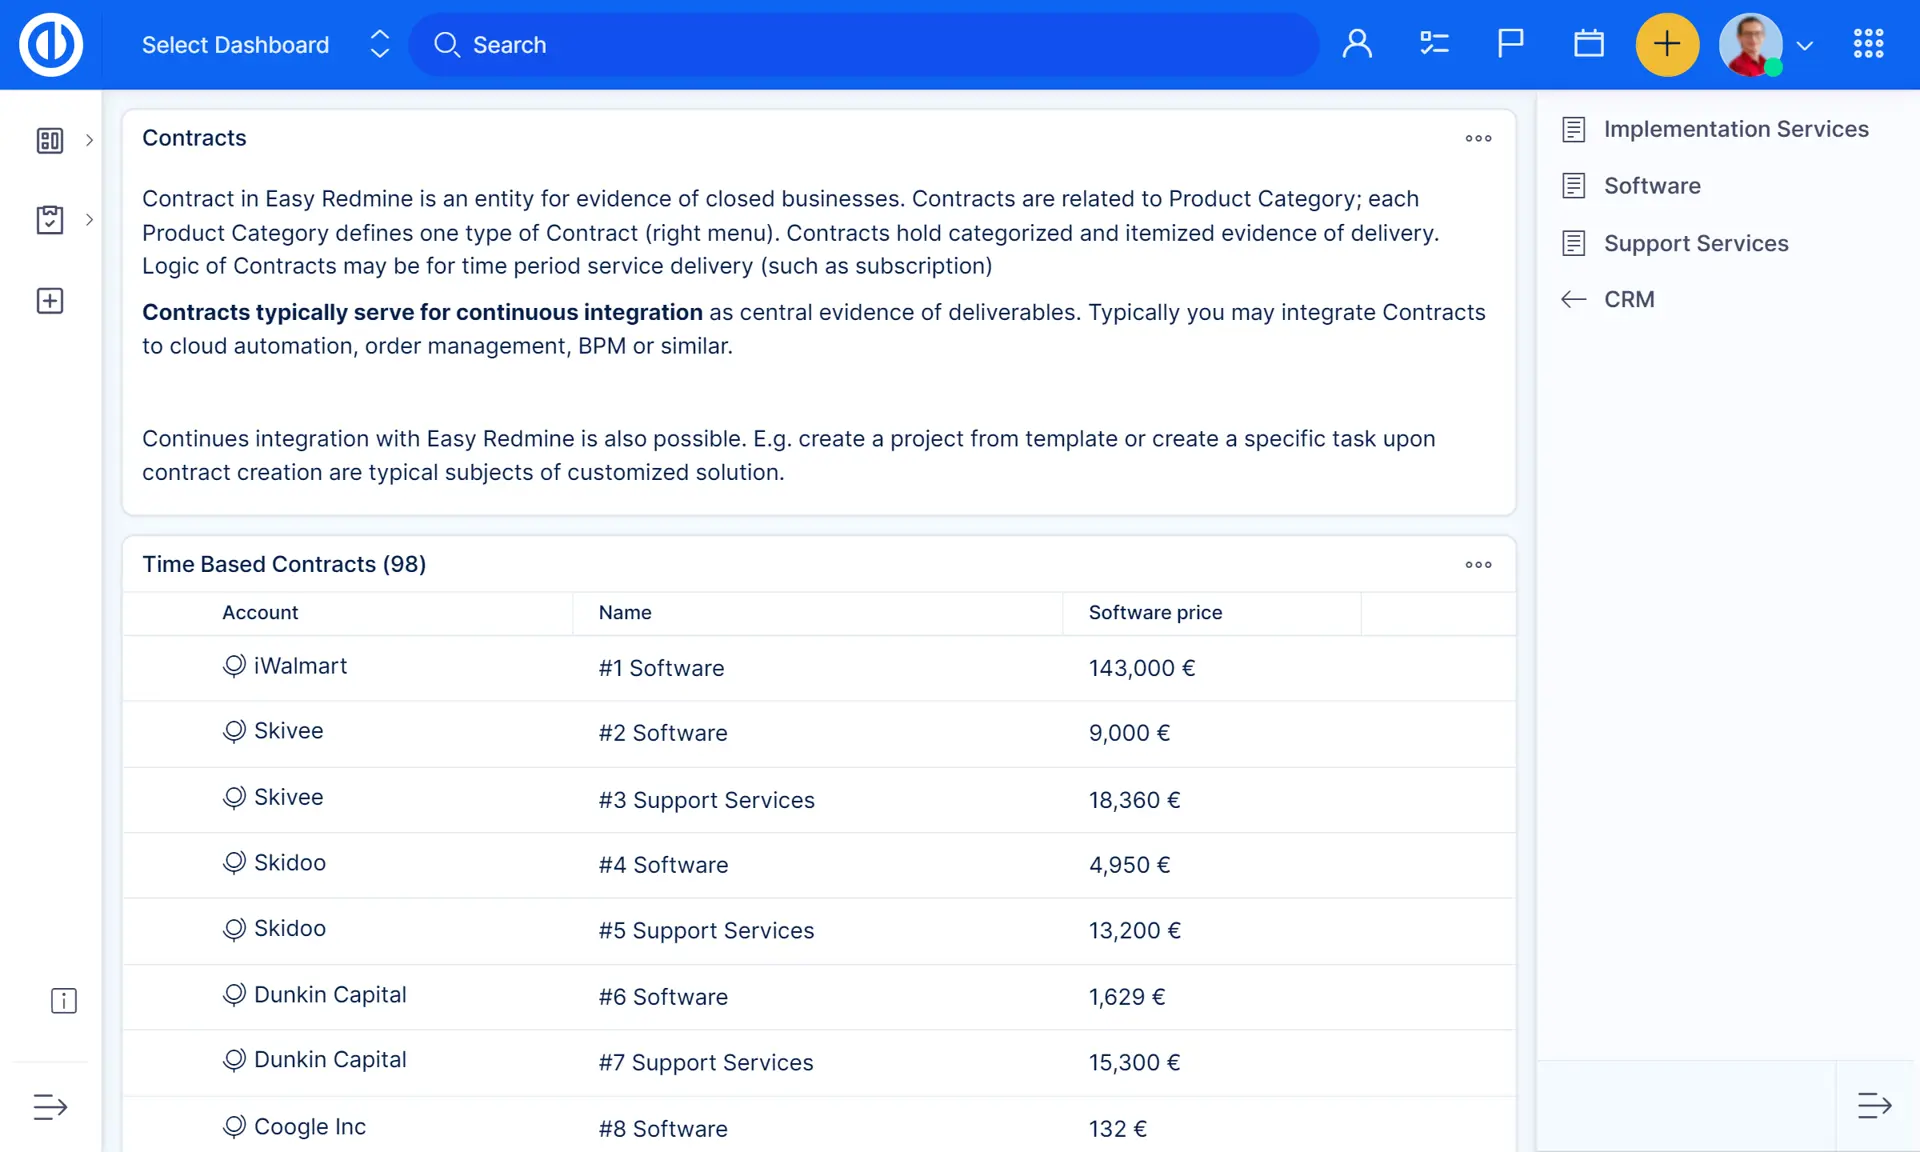Open the Implementation Services link
The width and height of the screenshot is (1920, 1152).
coord(1735,129)
